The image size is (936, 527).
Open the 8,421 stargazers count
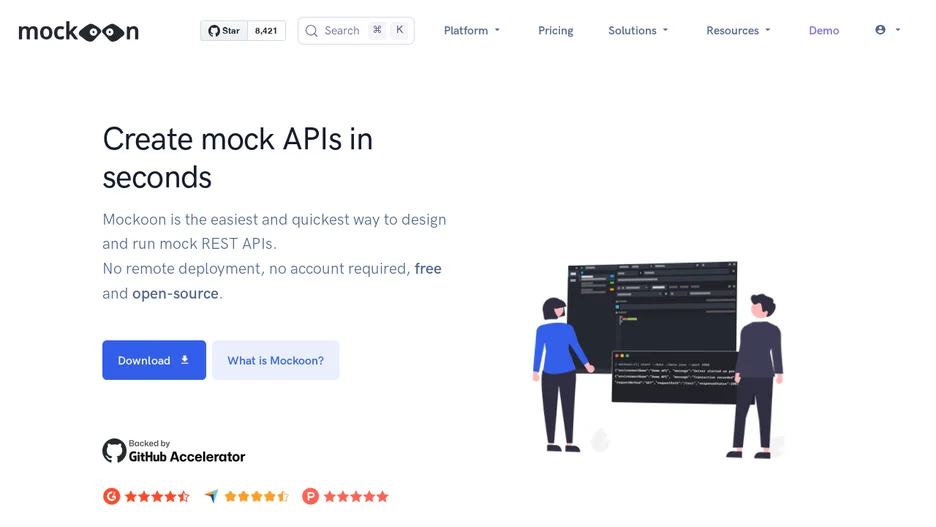(x=266, y=30)
